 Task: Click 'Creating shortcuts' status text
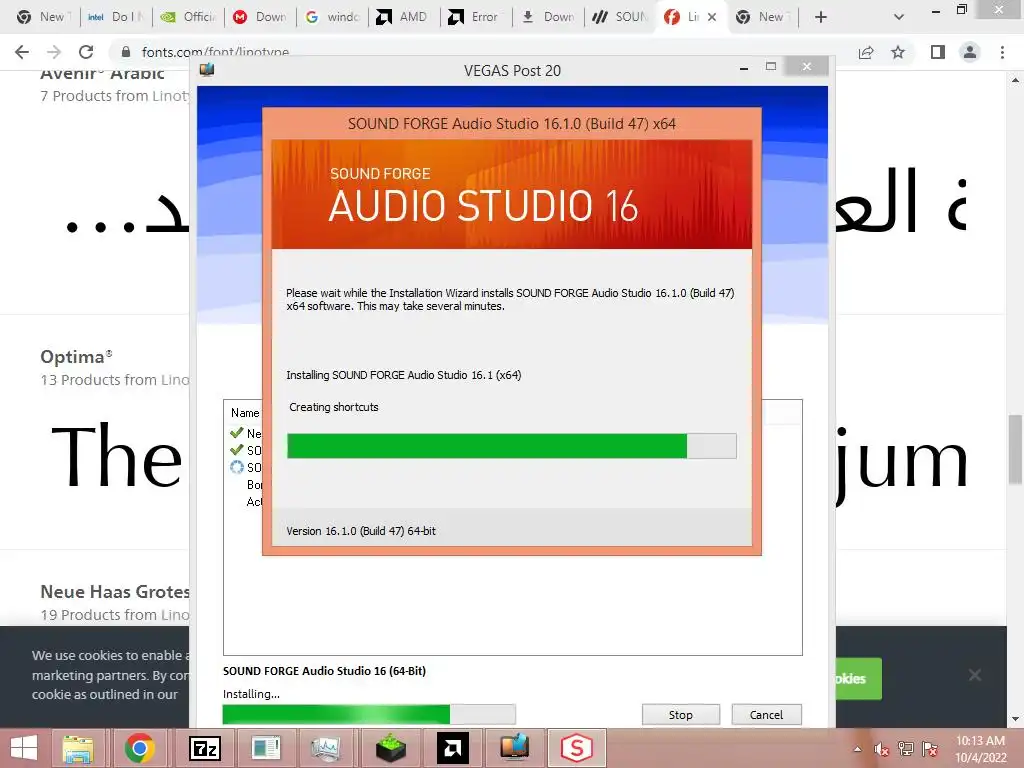pyautogui.click(x=334, y=407)
